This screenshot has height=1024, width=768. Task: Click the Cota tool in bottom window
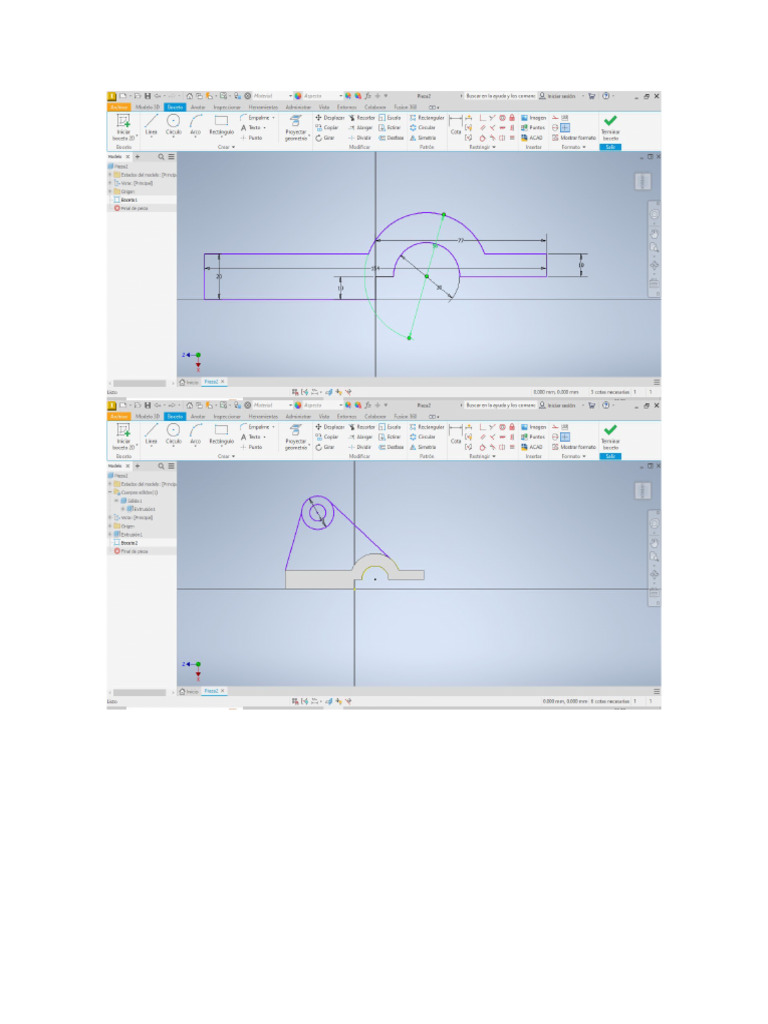[456, 434]
